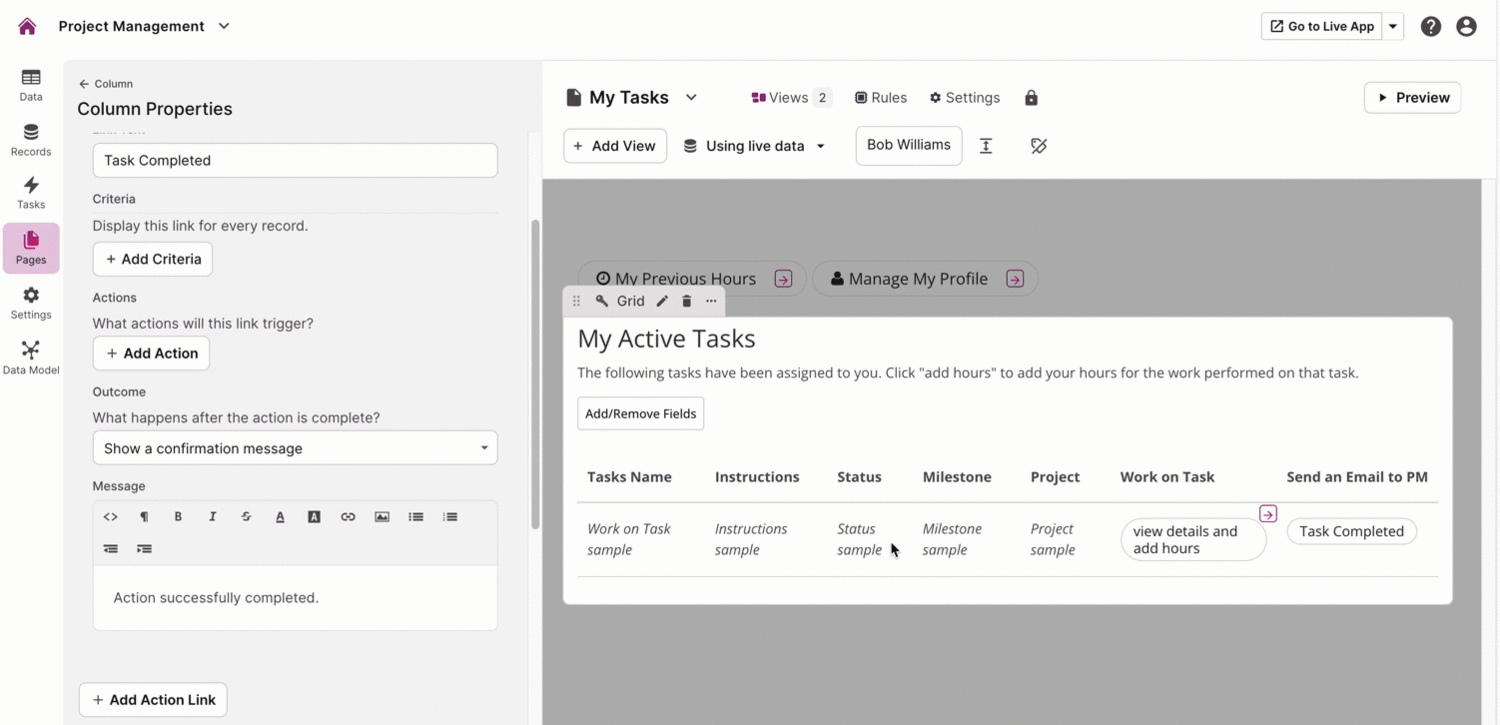The height and width of the screenshot is (725, 1500).
Task: Toggle code view in the message editor
Action: tap(110, 517)
